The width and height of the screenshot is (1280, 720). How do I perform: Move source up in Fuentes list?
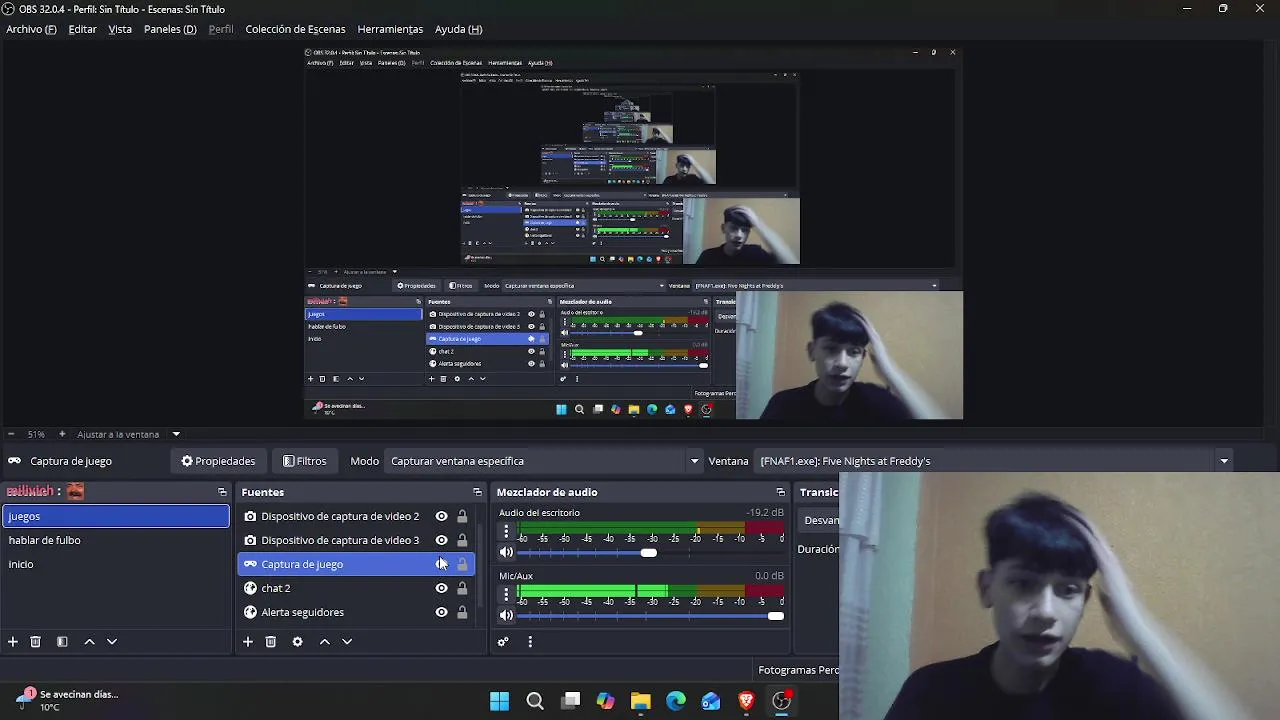tap(324, 642)
